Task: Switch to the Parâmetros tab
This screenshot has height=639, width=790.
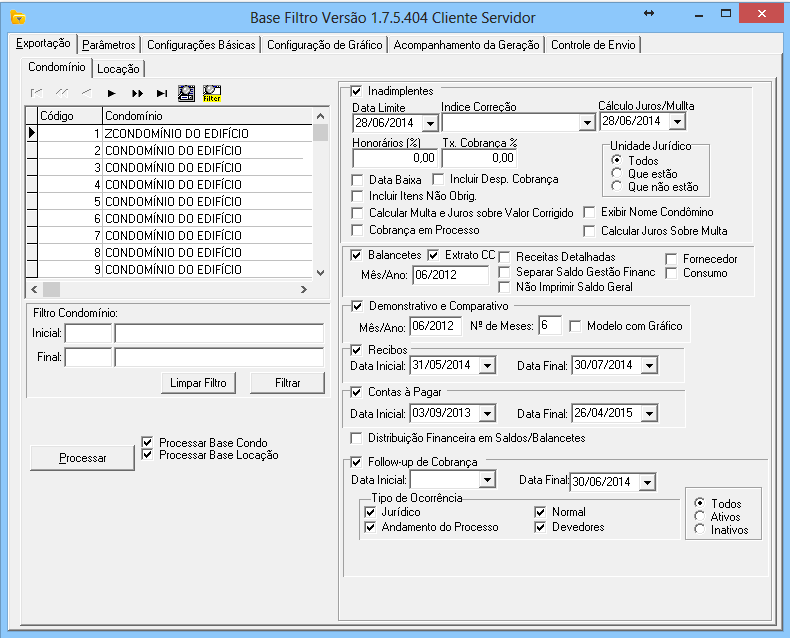Action: tap(109, 45)
